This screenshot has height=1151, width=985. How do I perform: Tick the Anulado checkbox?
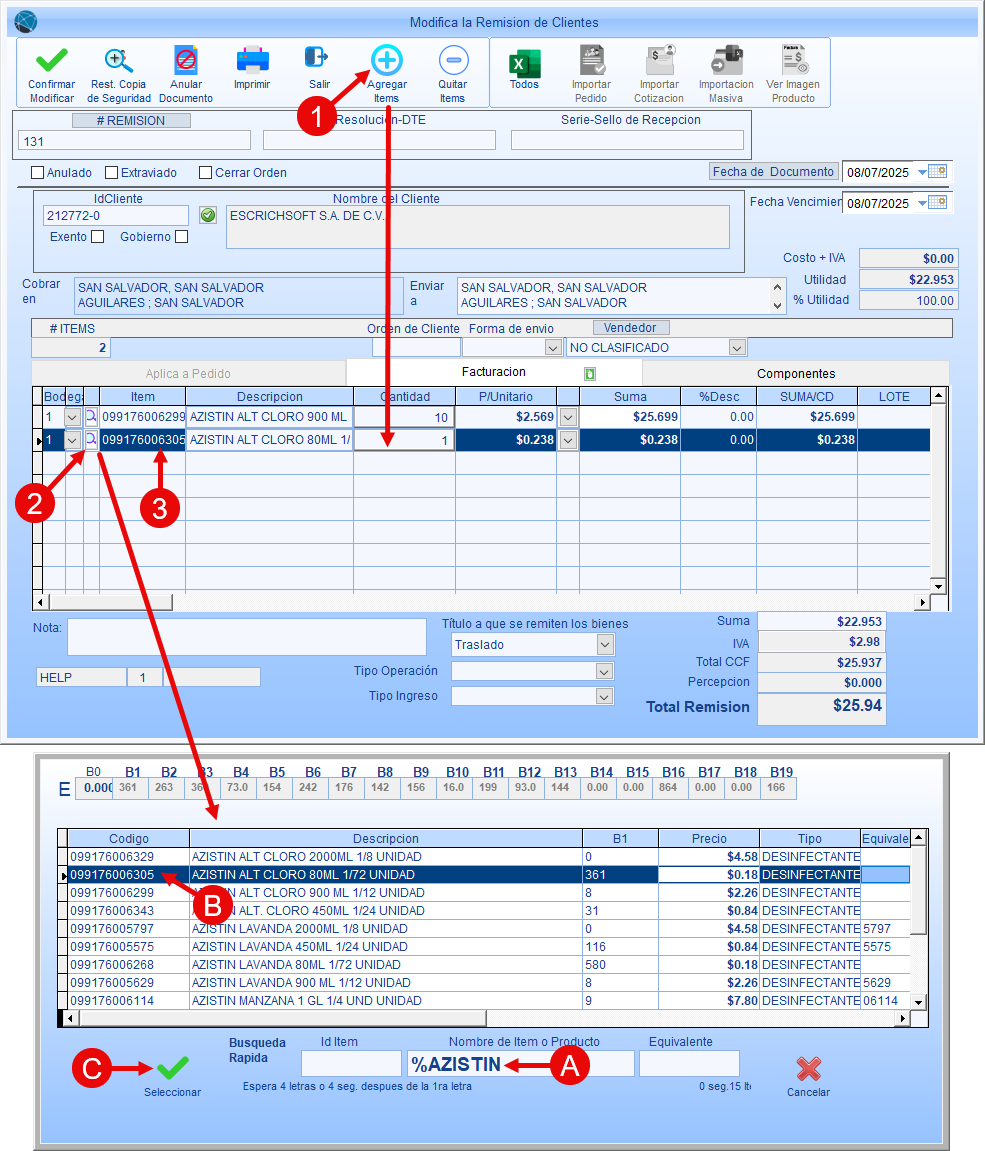point(37,173)
